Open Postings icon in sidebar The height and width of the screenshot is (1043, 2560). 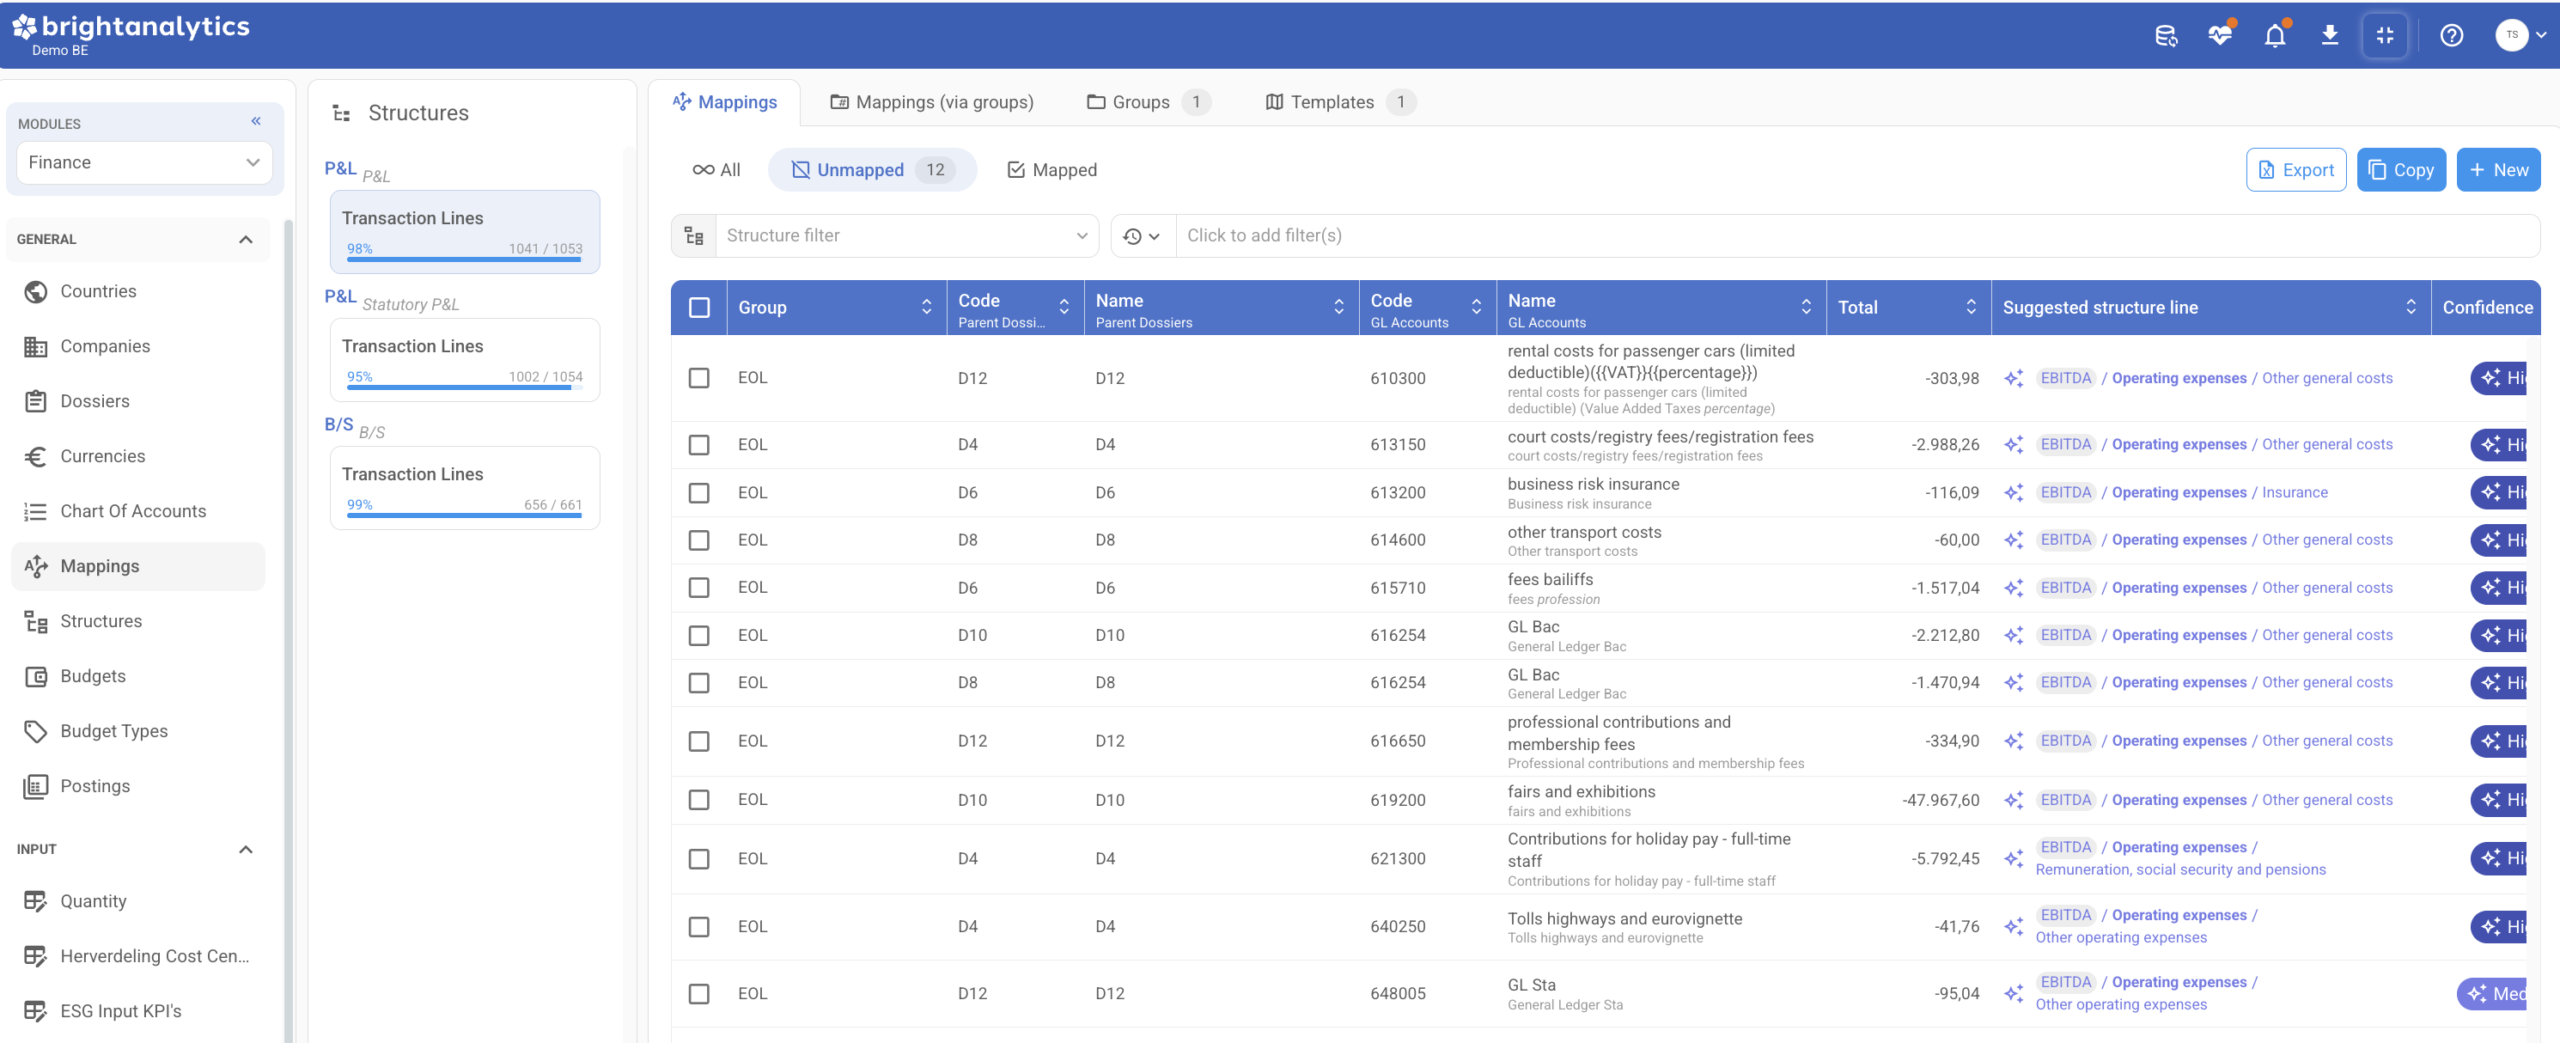[x=36, y=786]
